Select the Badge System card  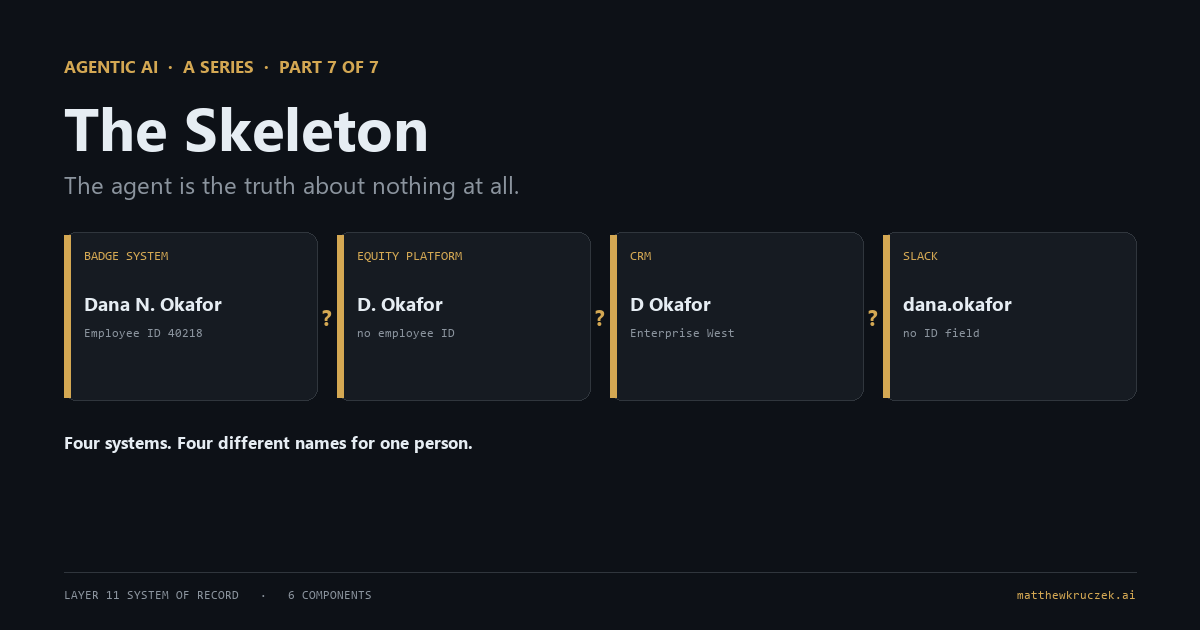coord(191,316)
